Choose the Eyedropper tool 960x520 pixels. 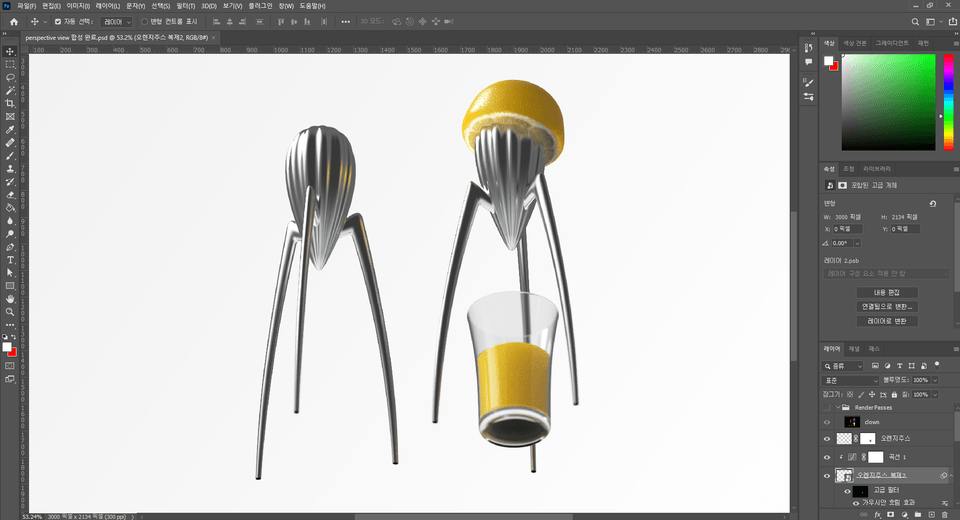pos(10,129)
